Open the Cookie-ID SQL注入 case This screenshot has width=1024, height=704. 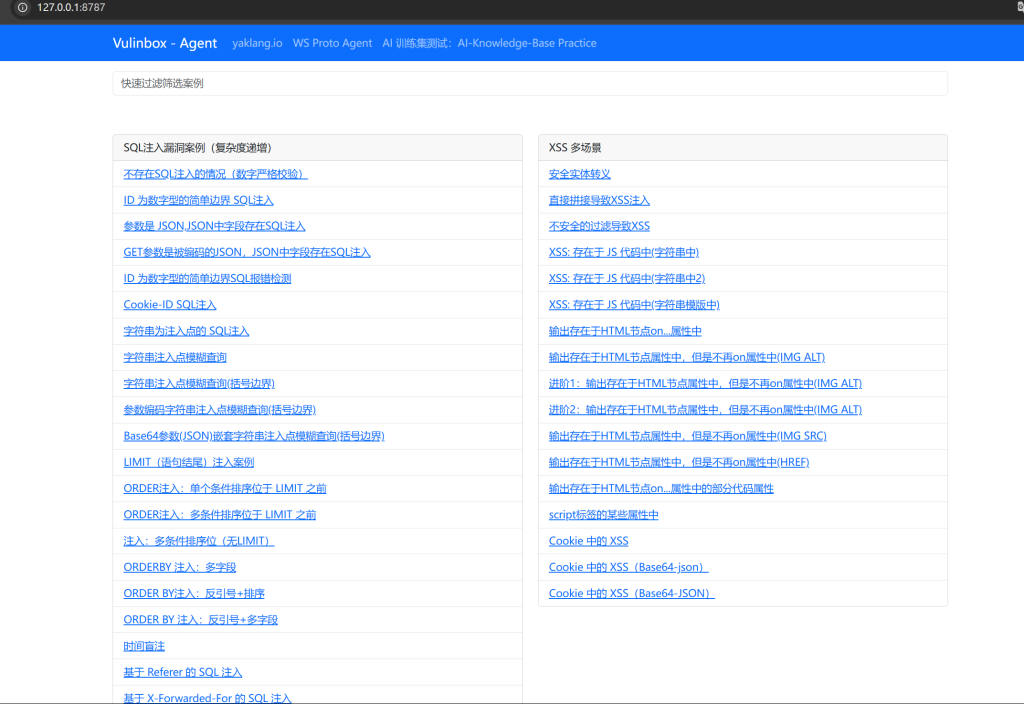[169, 305]
